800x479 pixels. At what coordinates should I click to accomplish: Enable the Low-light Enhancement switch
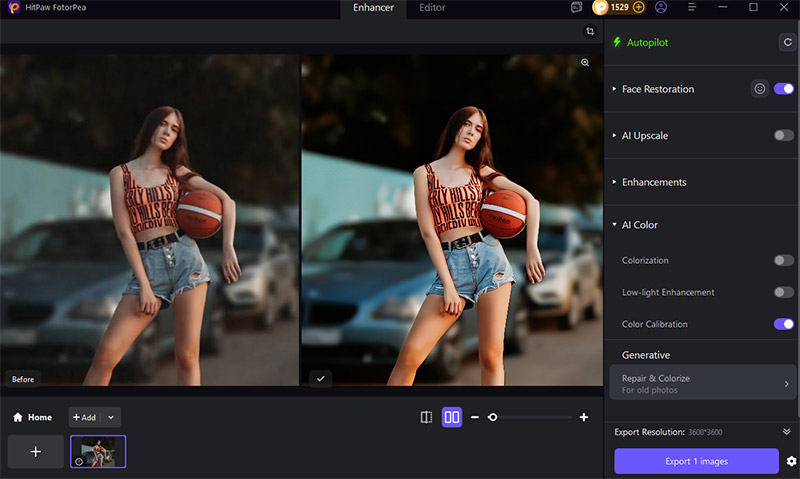click(x=784, y=292)
